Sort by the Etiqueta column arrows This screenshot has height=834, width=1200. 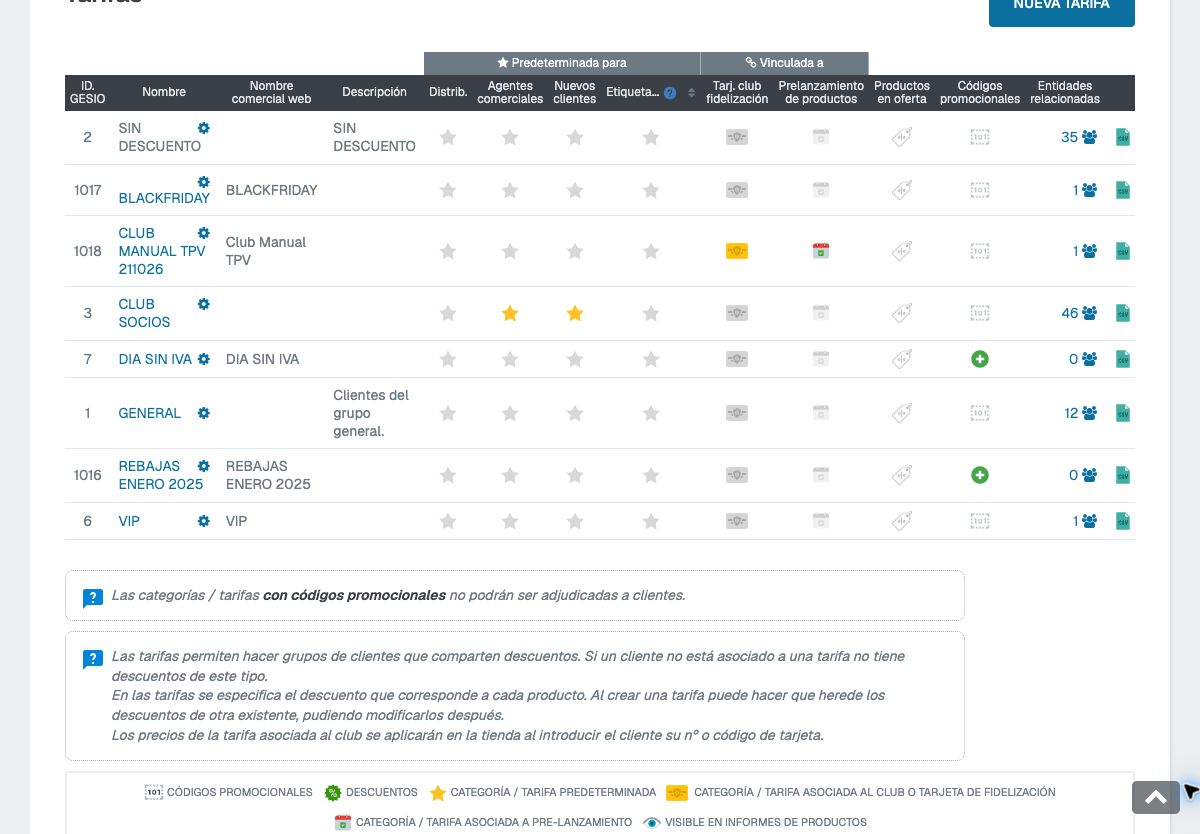click(691, 93)
